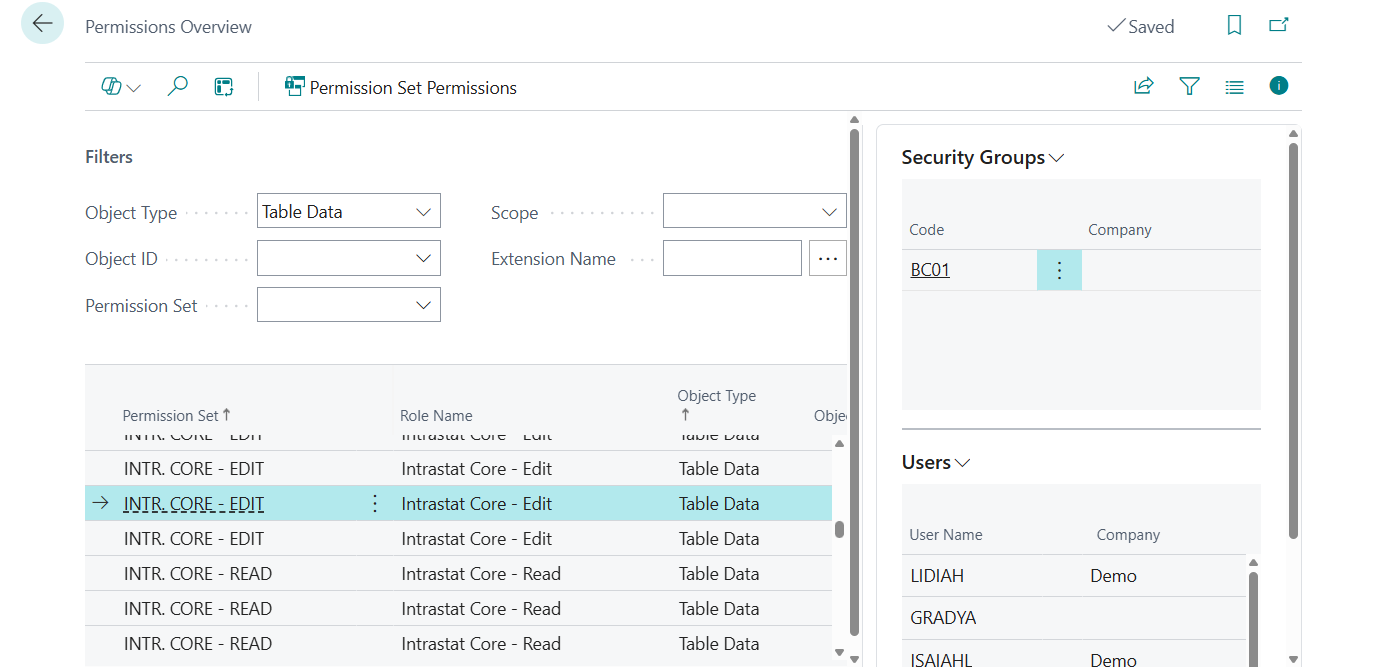Toggle the list view icon
1387x672 pixels.
[x=1234, y=86]
